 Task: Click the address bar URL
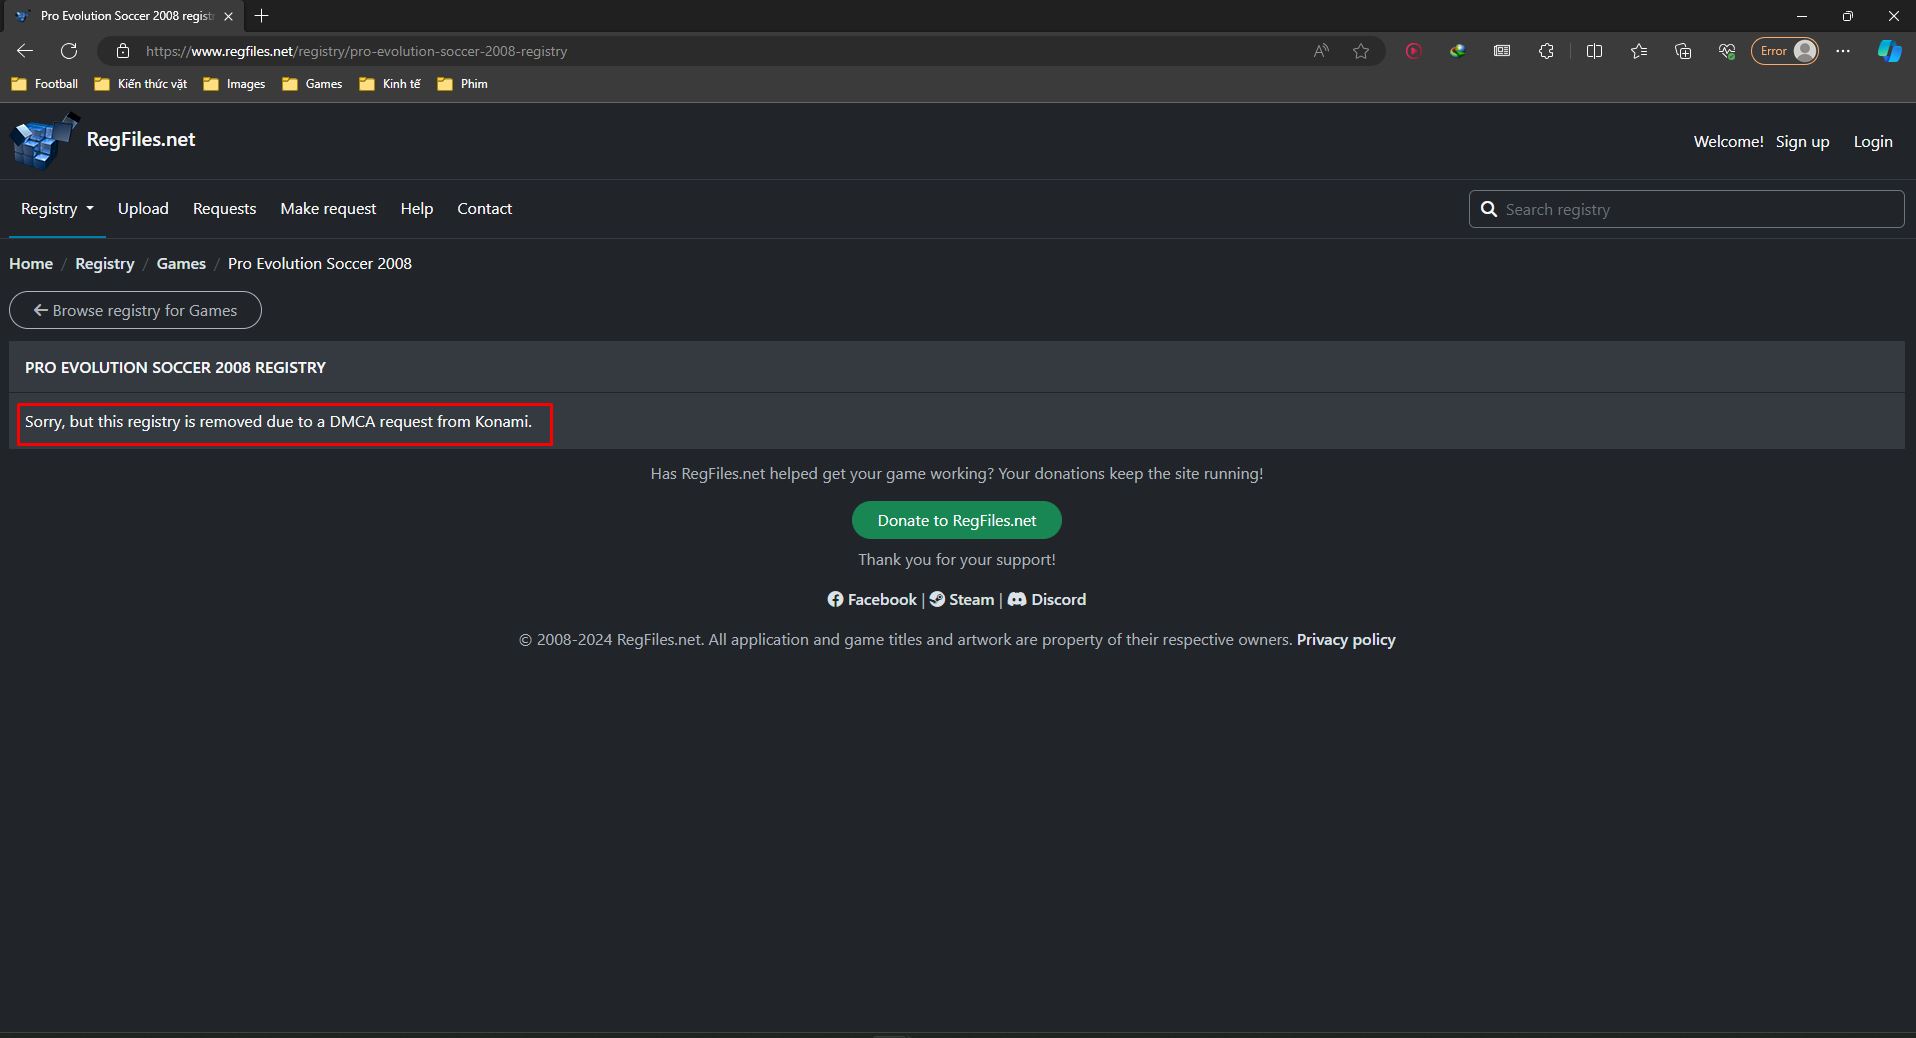pyautogui.click(x=356, y=51)
